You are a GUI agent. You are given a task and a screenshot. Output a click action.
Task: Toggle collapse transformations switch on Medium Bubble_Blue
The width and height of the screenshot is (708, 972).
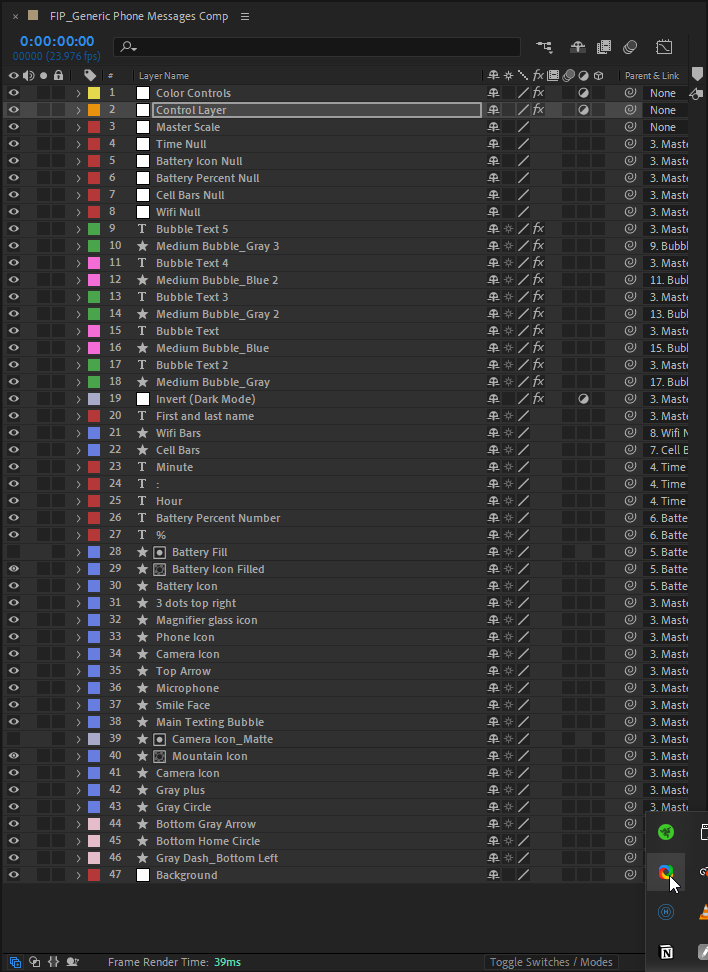point(508,348)
